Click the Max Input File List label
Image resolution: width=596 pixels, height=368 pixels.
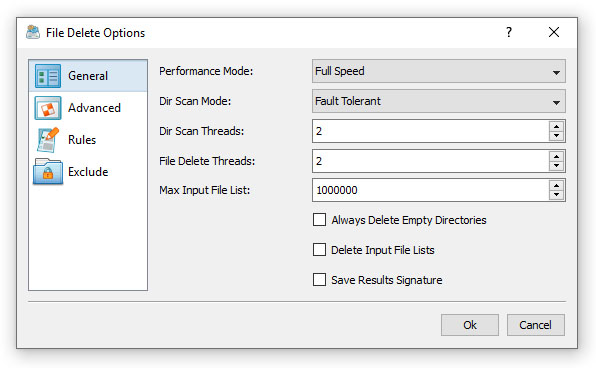204,190
